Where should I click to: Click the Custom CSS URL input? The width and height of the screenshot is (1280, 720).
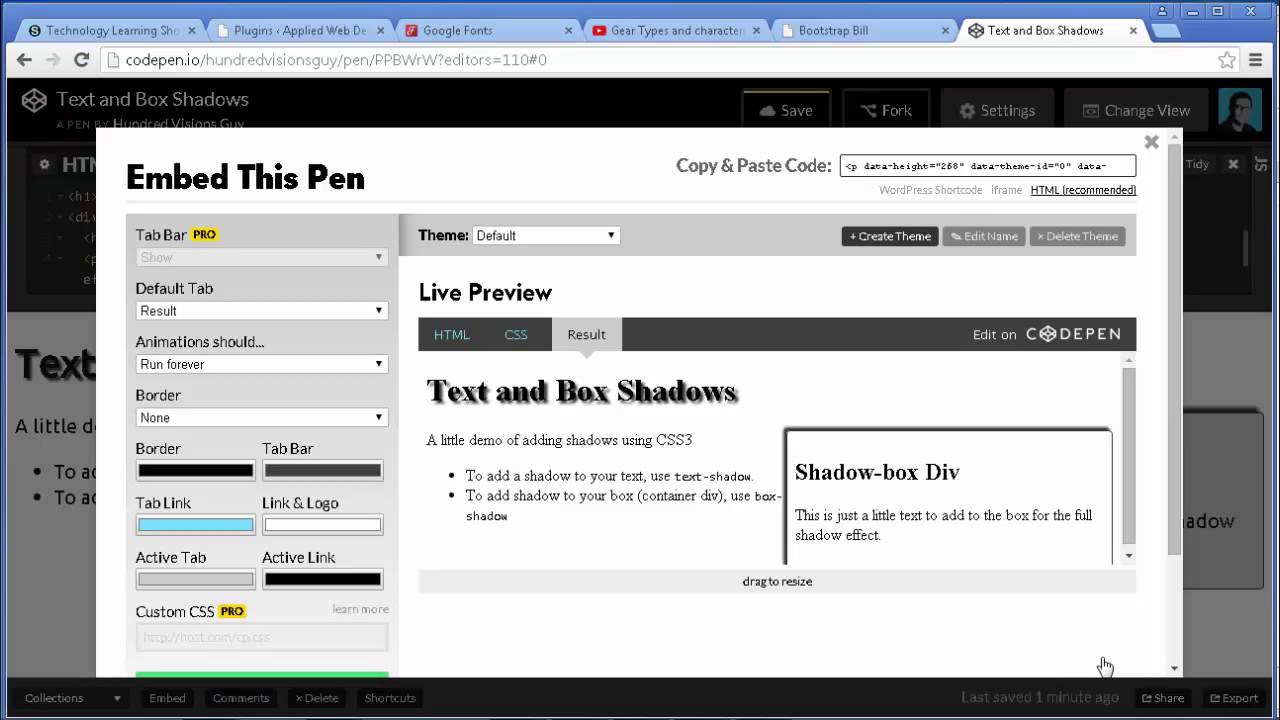(x=262, y=637)
